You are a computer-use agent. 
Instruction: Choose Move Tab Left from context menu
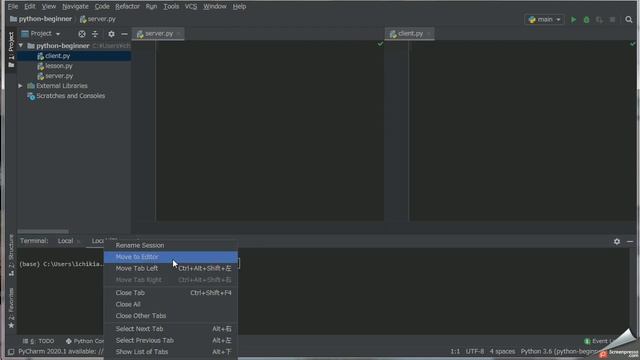pos(171,268)
